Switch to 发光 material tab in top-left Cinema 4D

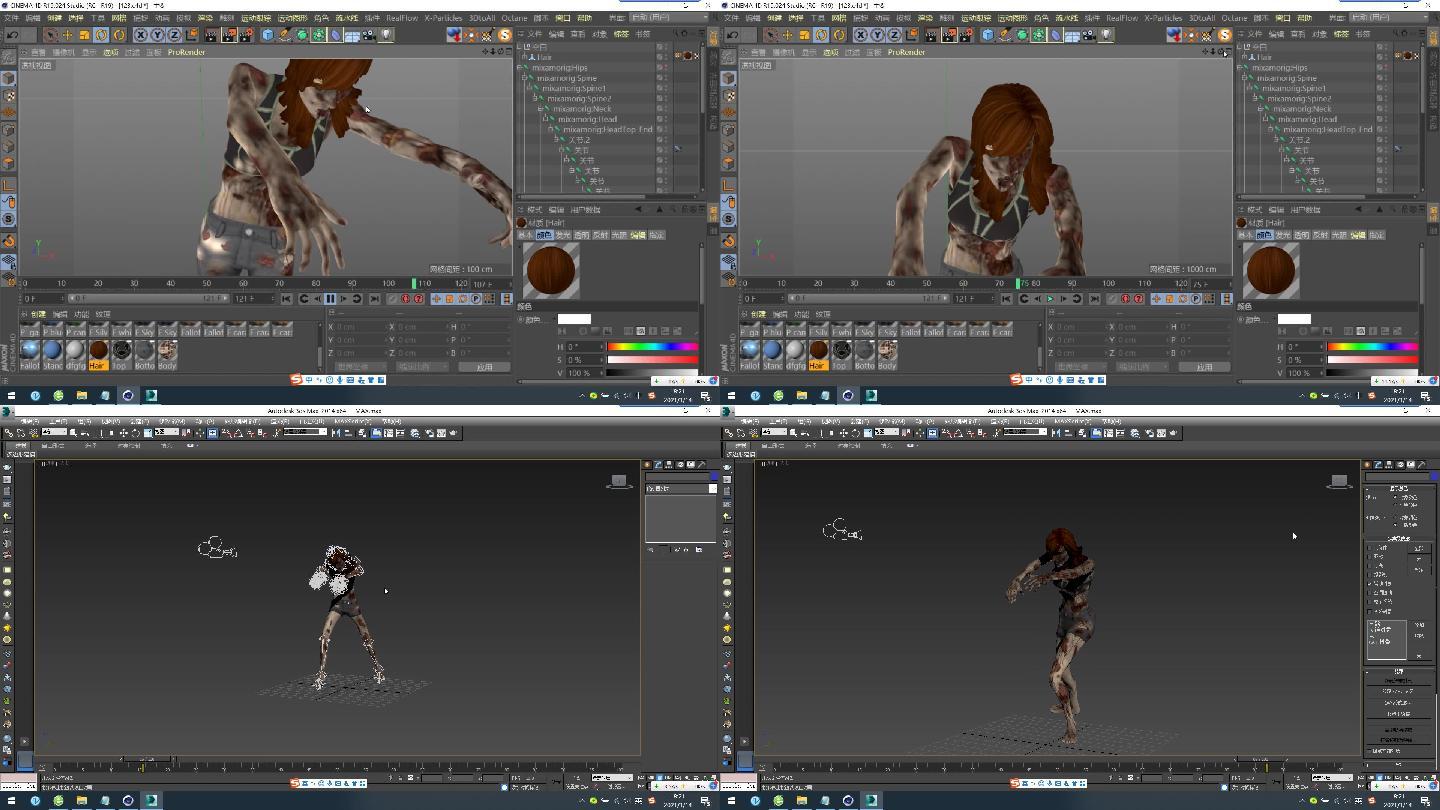(x=563, y=235)
